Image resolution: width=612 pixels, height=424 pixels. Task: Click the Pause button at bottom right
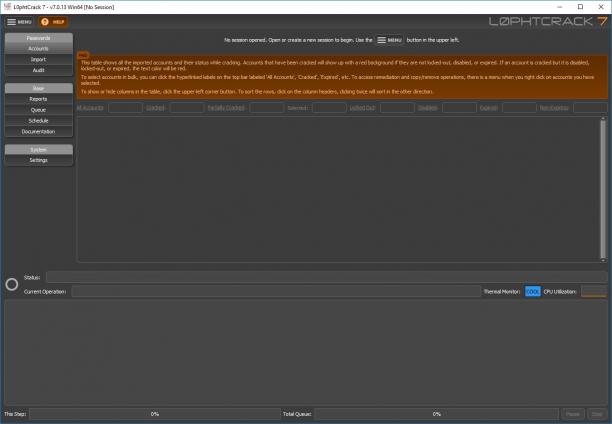point(573,414)
